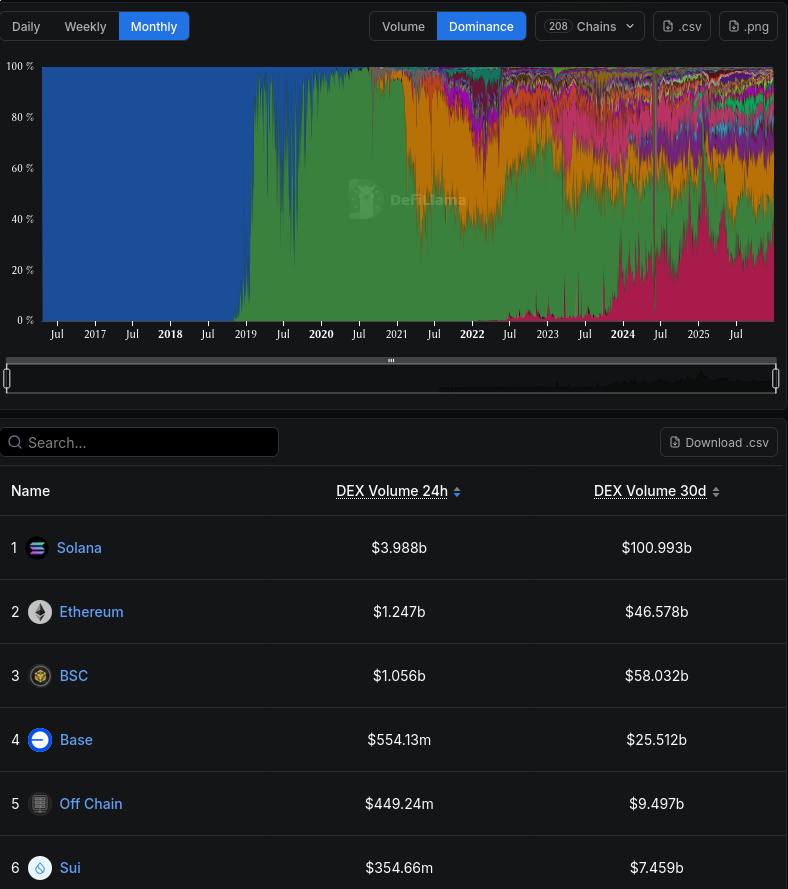Click Solana 30d volume $100.993b

coord(656,548)
